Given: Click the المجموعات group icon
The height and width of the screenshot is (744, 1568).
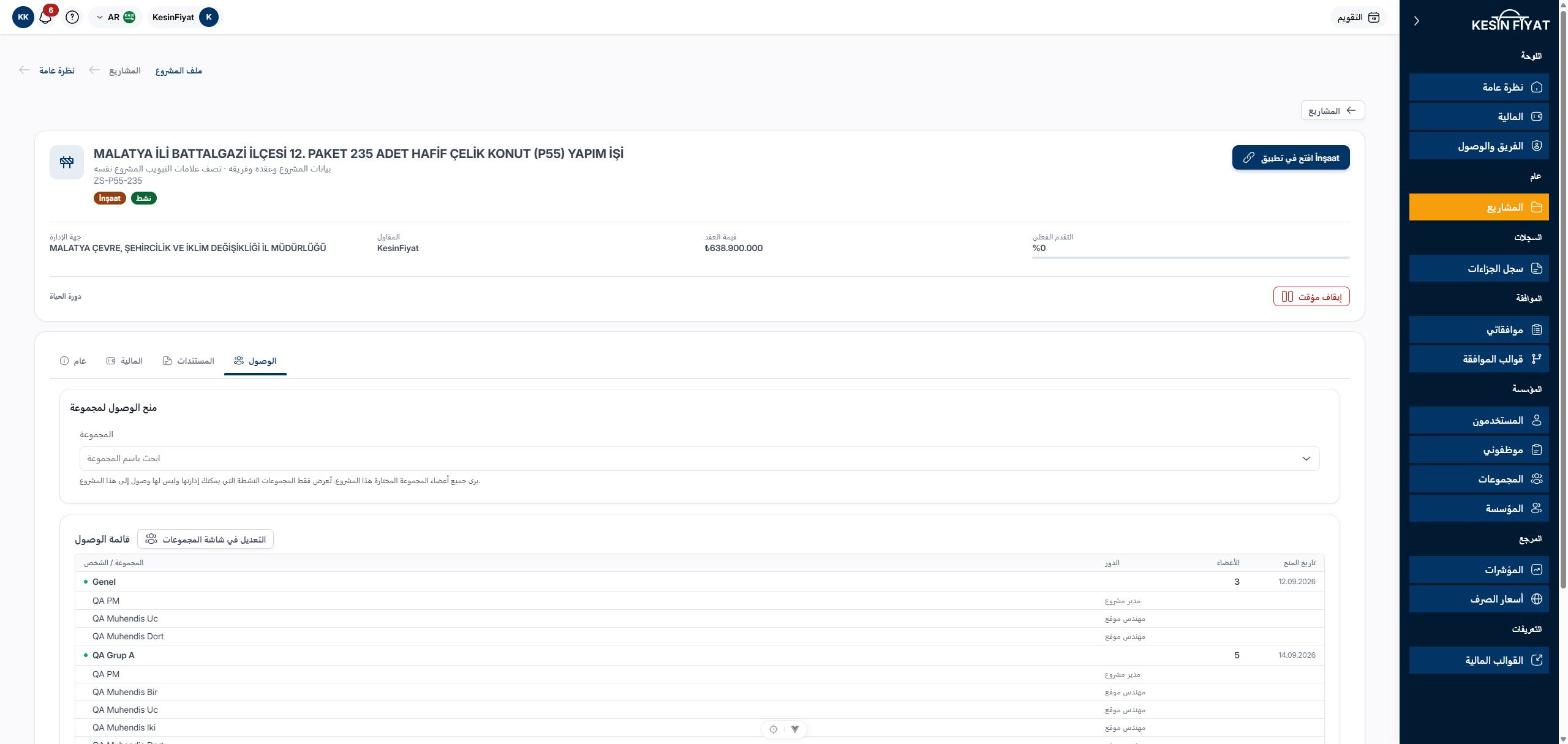Looking at the screenshot, I should coord(1537,479).
